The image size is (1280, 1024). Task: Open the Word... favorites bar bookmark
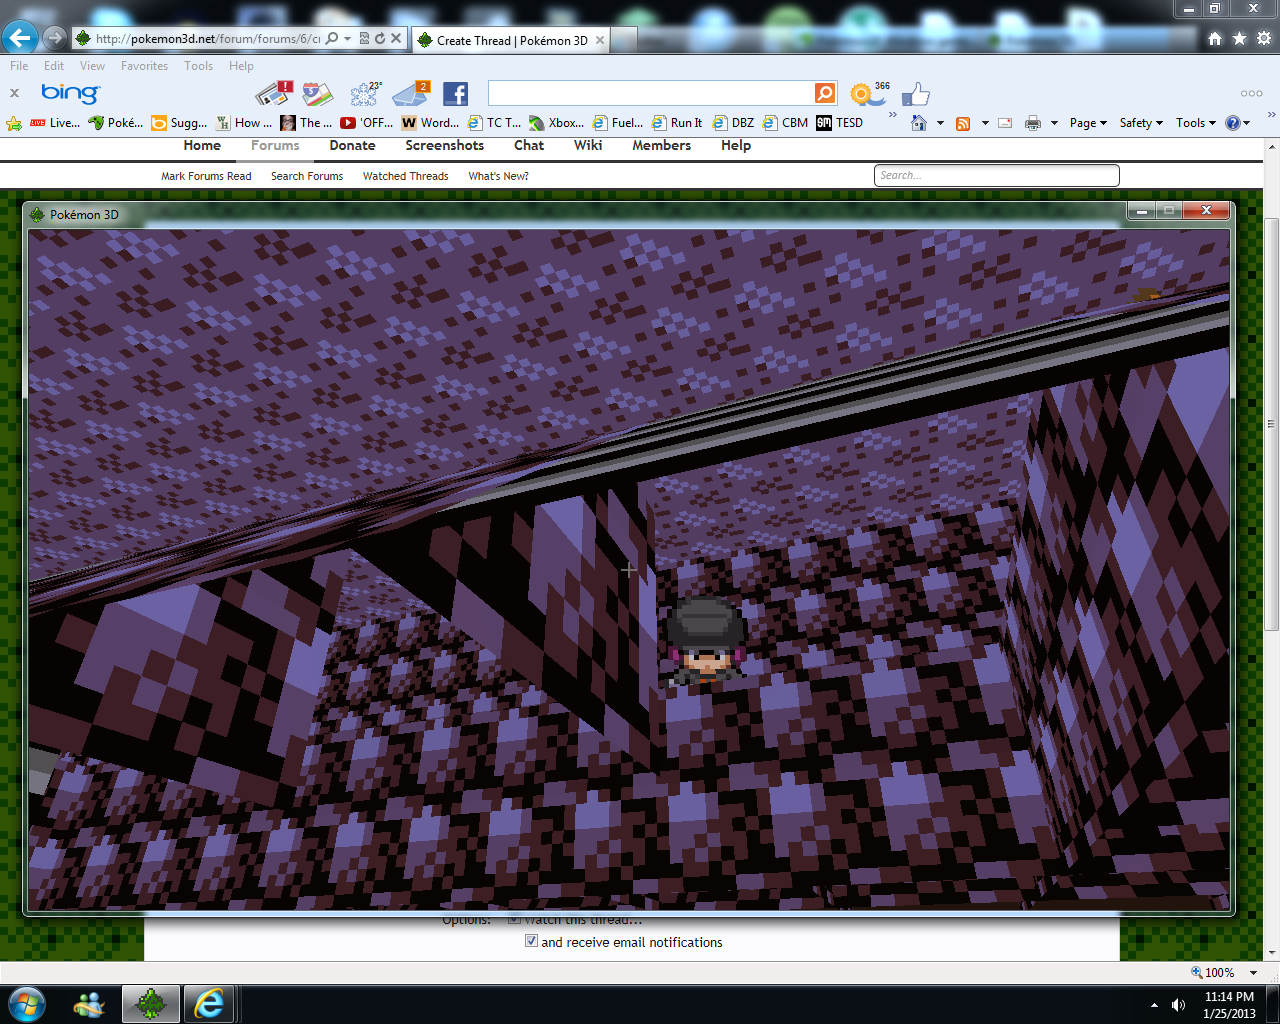tap(430, 123)
